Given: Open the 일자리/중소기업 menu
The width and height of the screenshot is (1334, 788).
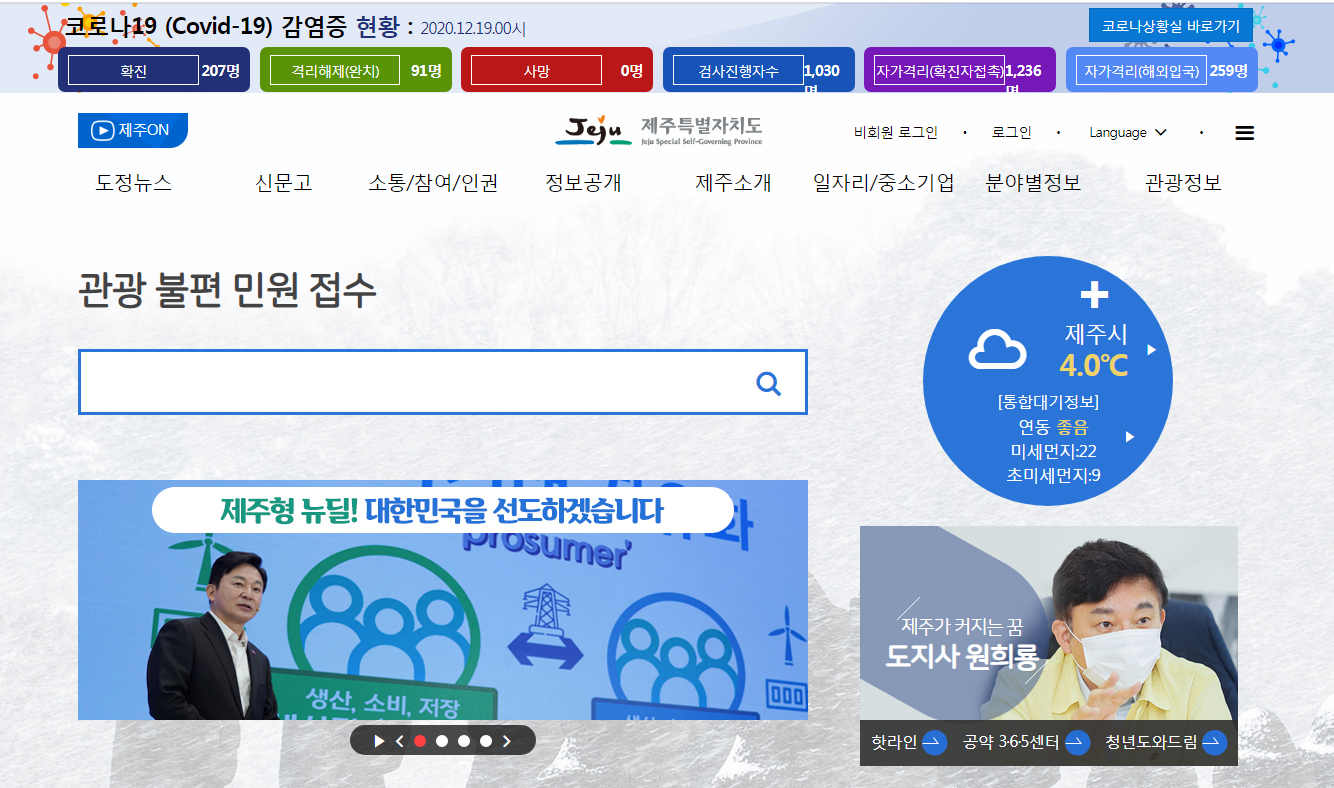Looking at the screenshot, I should pyautogui.click(x=884, y=183).
